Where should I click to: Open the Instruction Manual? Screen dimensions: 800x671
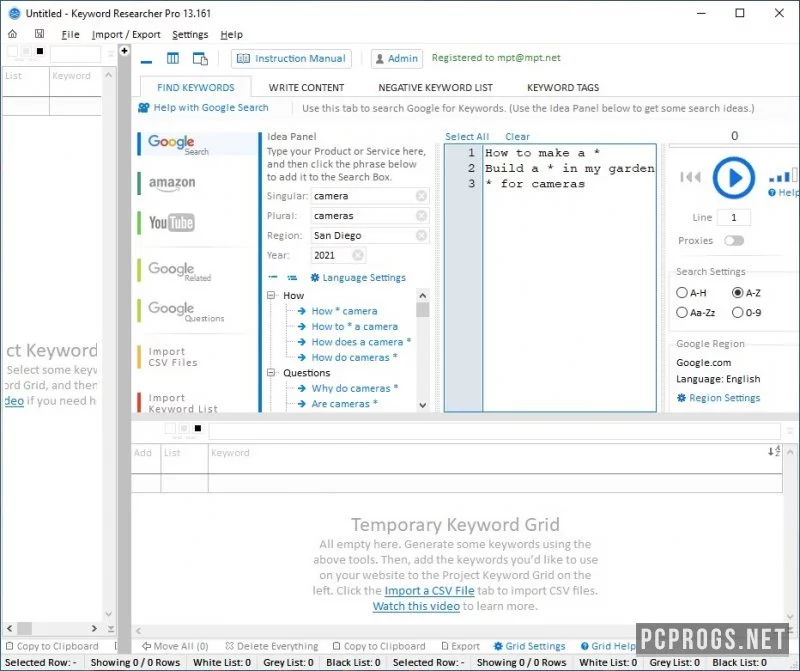coord(291,59)
